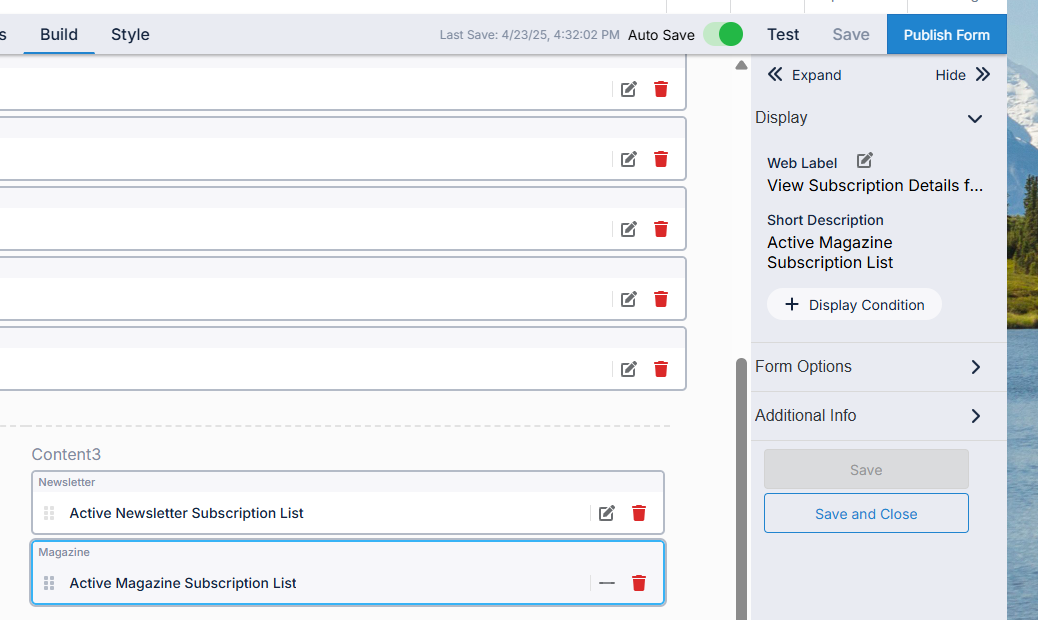Click the edit icon in the topmost row
Image resolution: width=1038 pixels, height=620 pixels.
(x=629, y=89)
